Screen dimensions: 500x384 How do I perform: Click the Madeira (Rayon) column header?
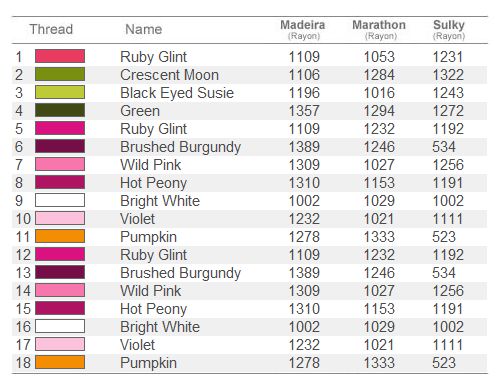pyautogui.click(x=303, y=29)
